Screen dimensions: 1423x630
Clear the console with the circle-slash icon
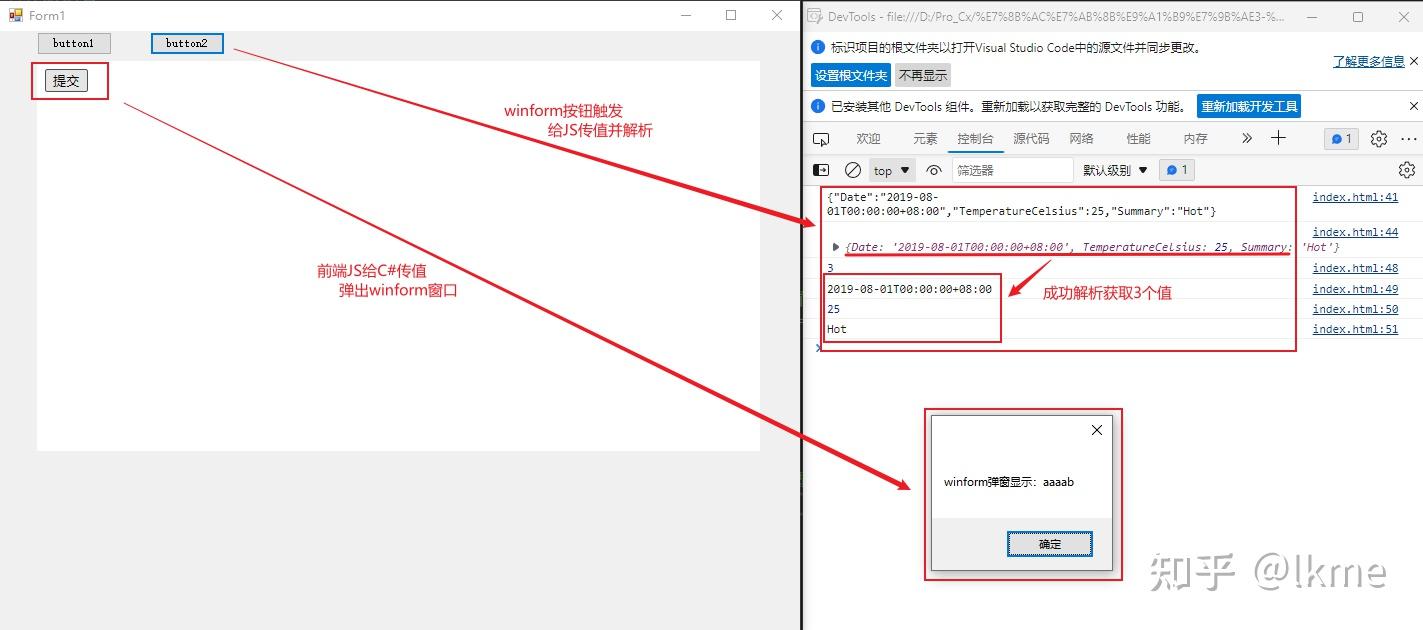(852, 169)
